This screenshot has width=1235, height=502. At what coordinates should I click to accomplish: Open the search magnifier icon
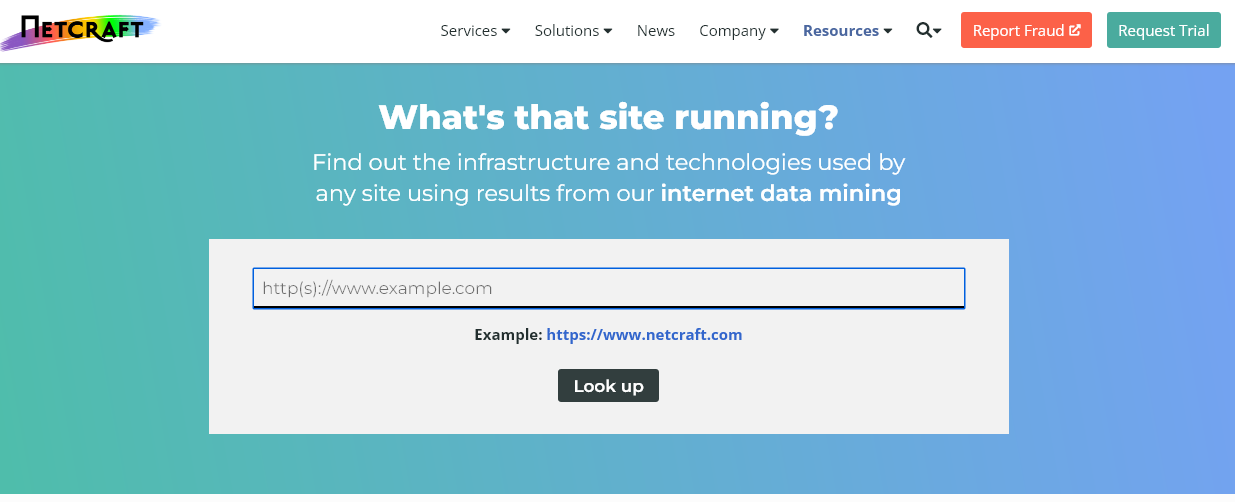click(929, 31)
